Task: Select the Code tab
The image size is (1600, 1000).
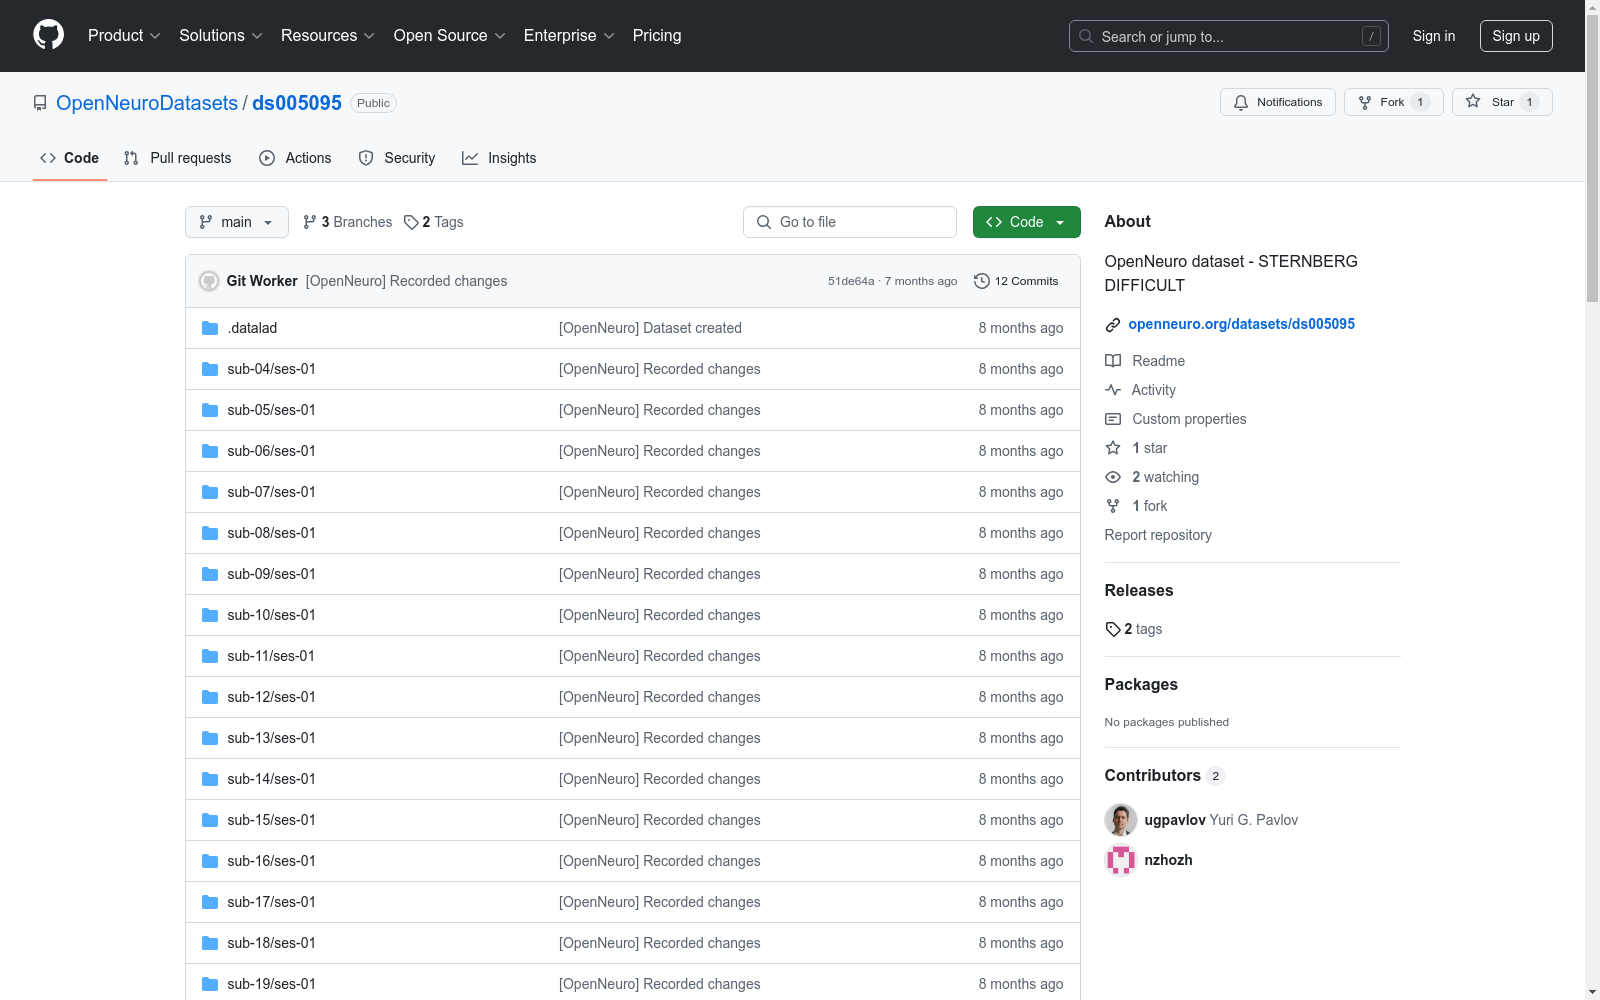Action: (x=70, y=158)
